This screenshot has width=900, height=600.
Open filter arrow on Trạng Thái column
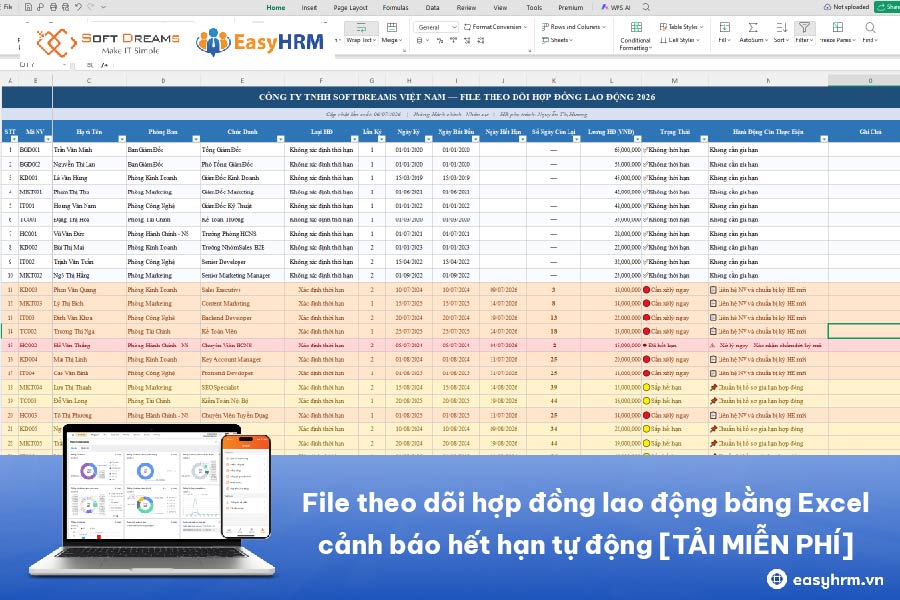pyautogui.click(x=704, y=139)
